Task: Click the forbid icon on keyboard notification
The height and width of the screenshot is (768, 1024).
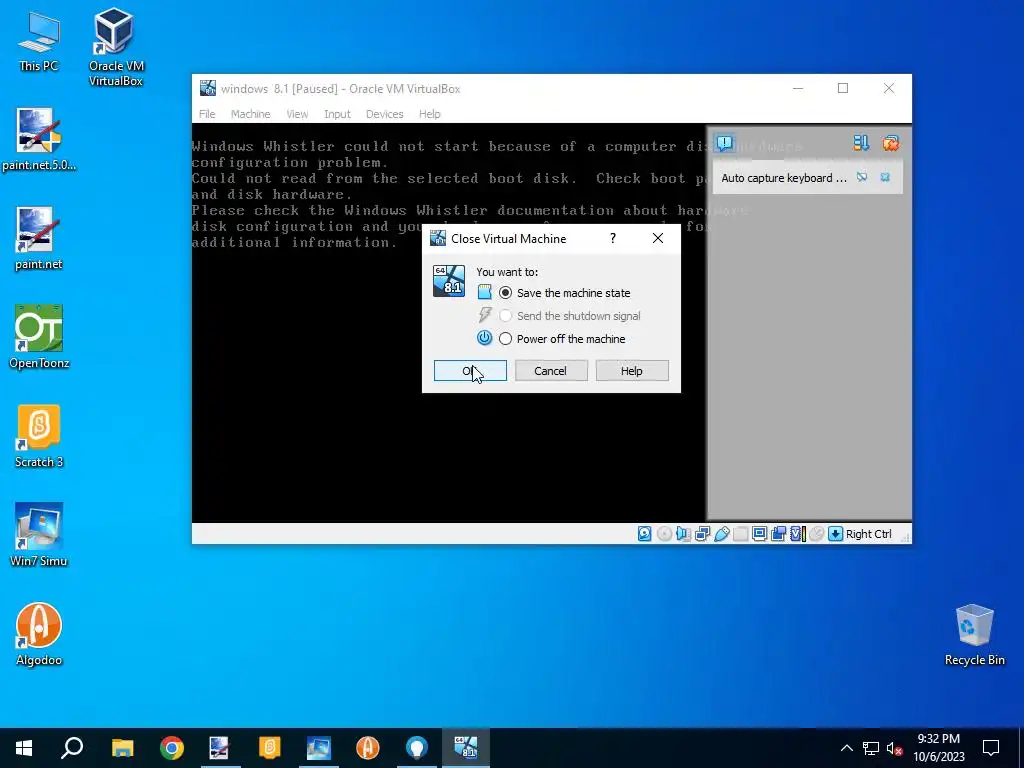Action: (x=861, y=177)
